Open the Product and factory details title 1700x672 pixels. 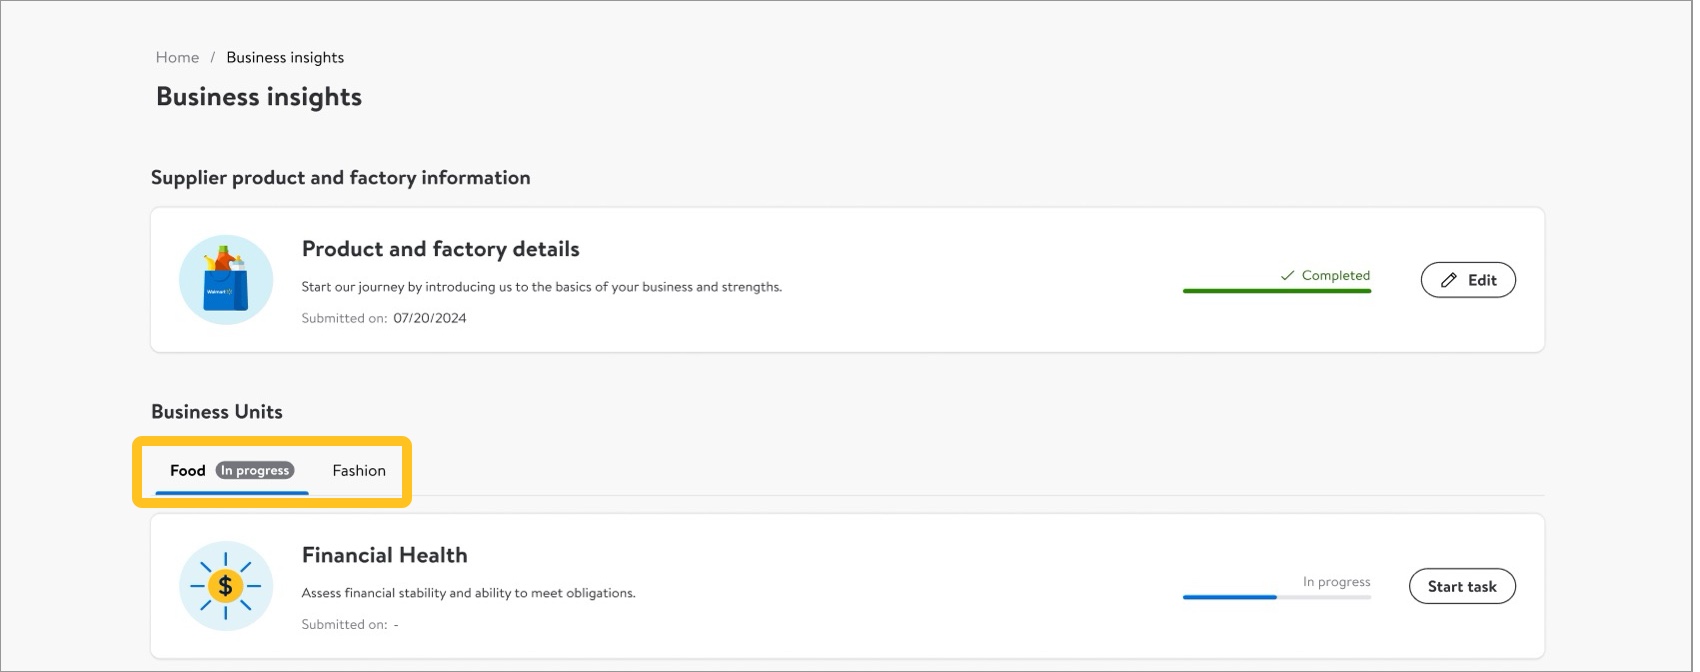(x=440, y=249)
